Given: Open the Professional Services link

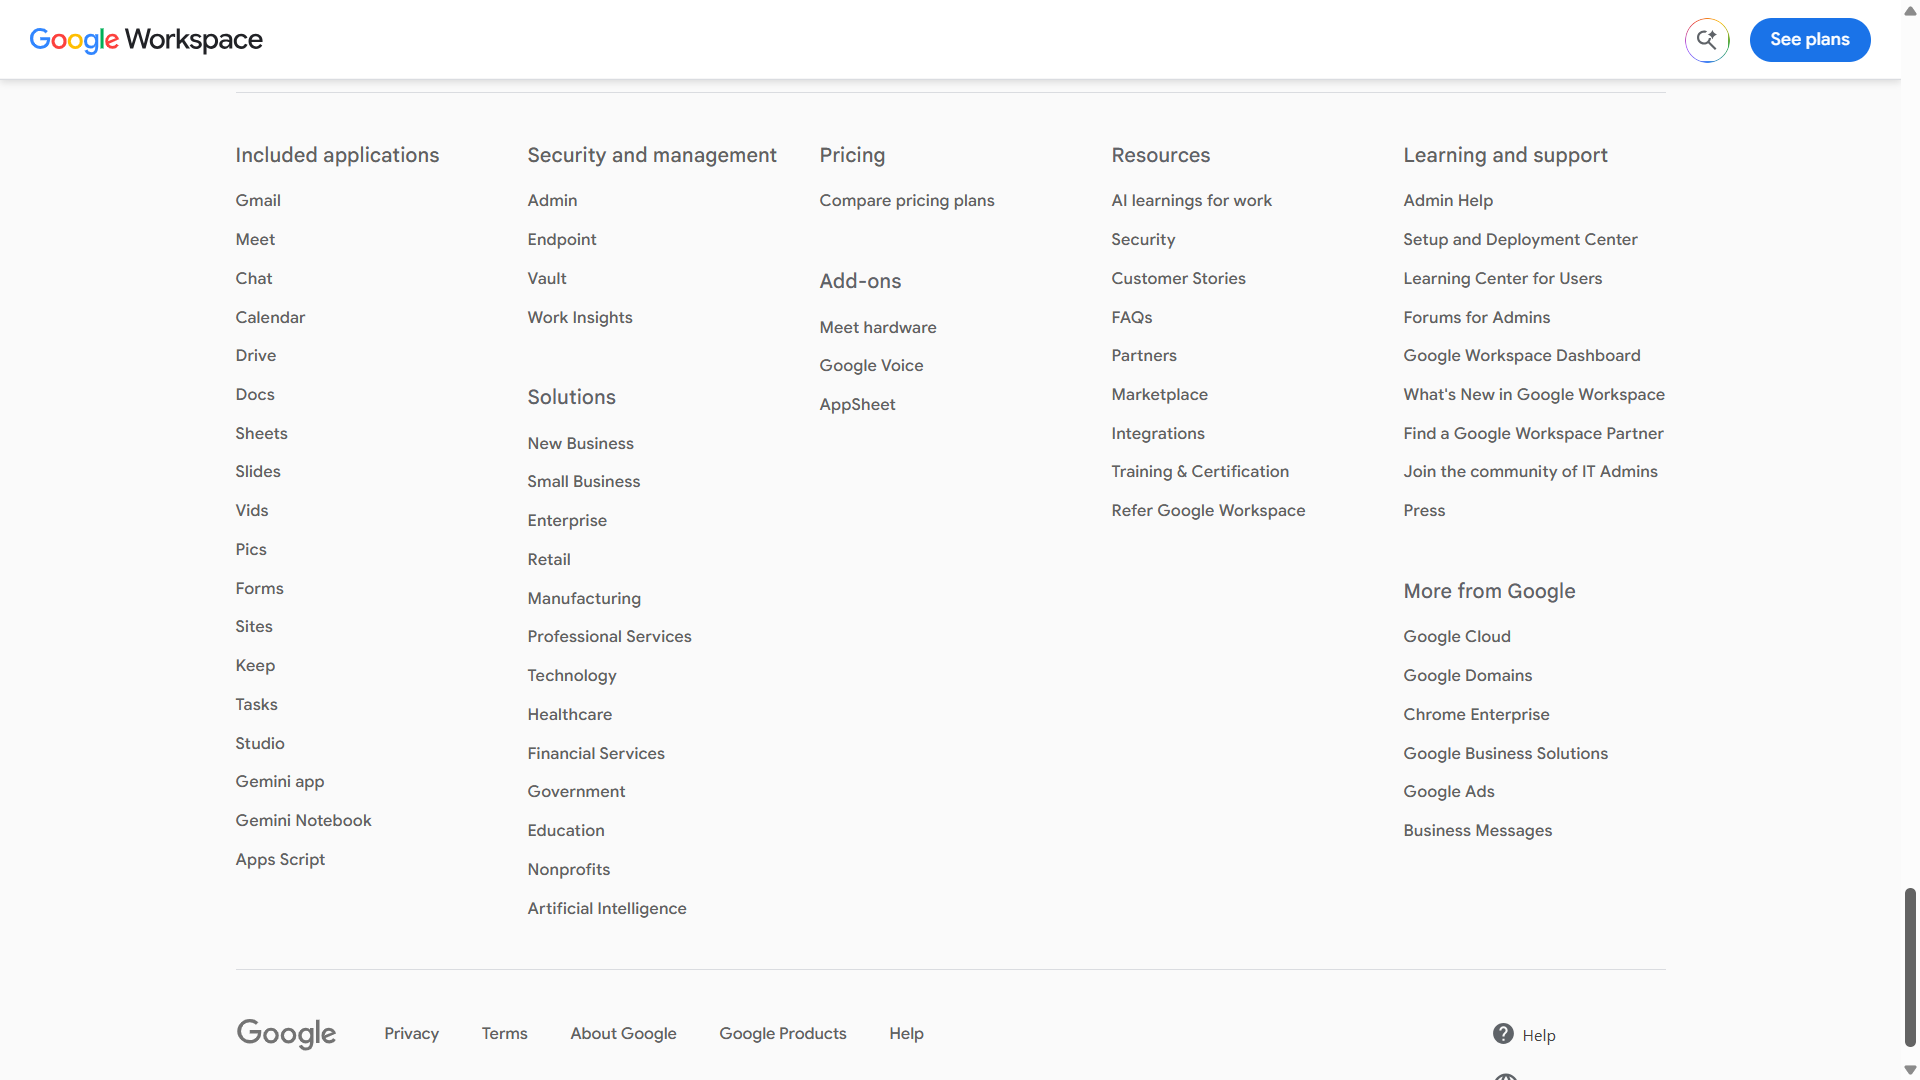Looking at the screenshot, I should (x=610, y=637).
